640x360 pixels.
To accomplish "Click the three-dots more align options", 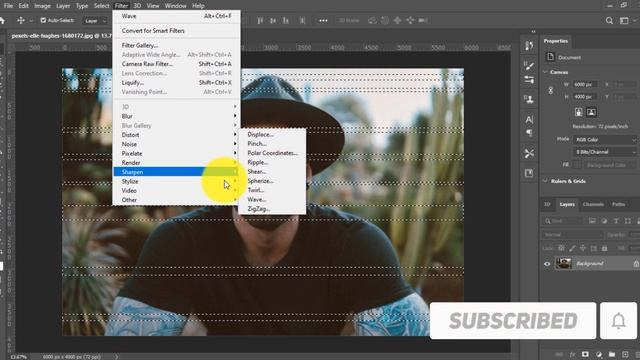I will [x=323, y=20].
